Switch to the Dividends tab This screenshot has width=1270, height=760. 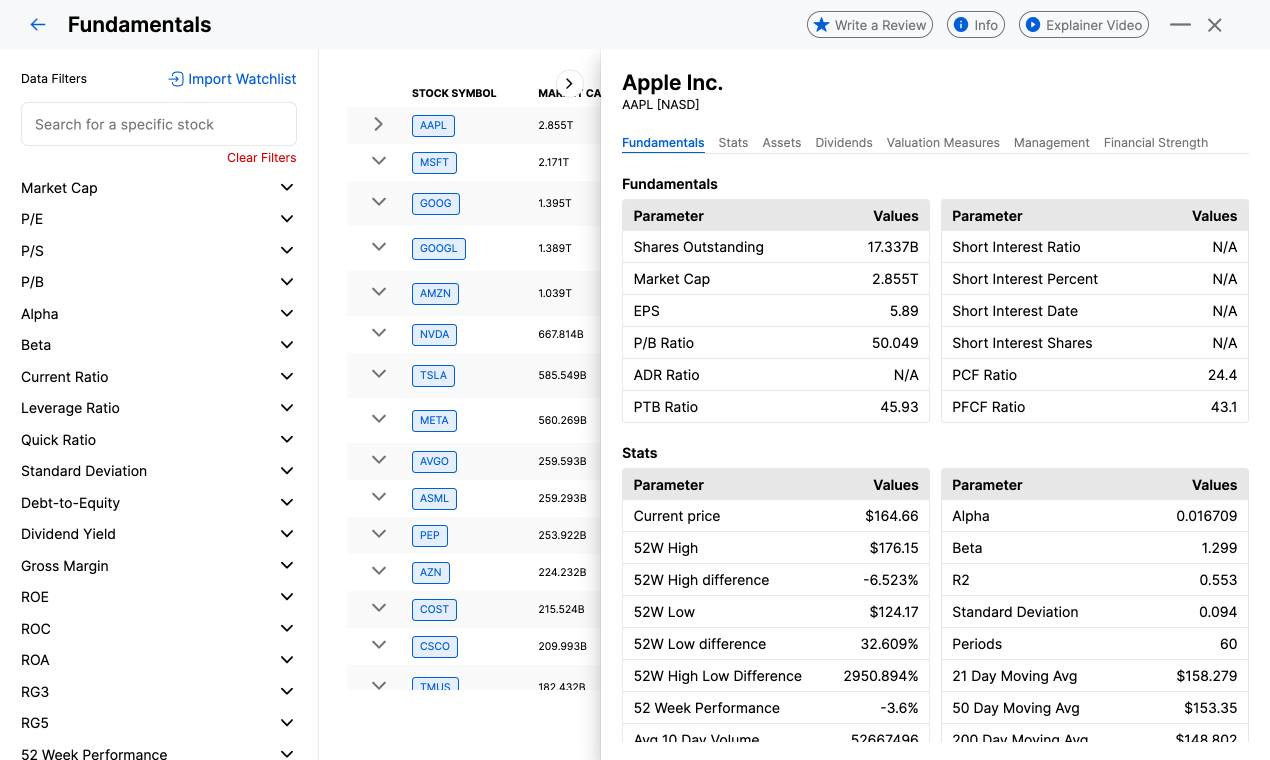pos(844,143)
